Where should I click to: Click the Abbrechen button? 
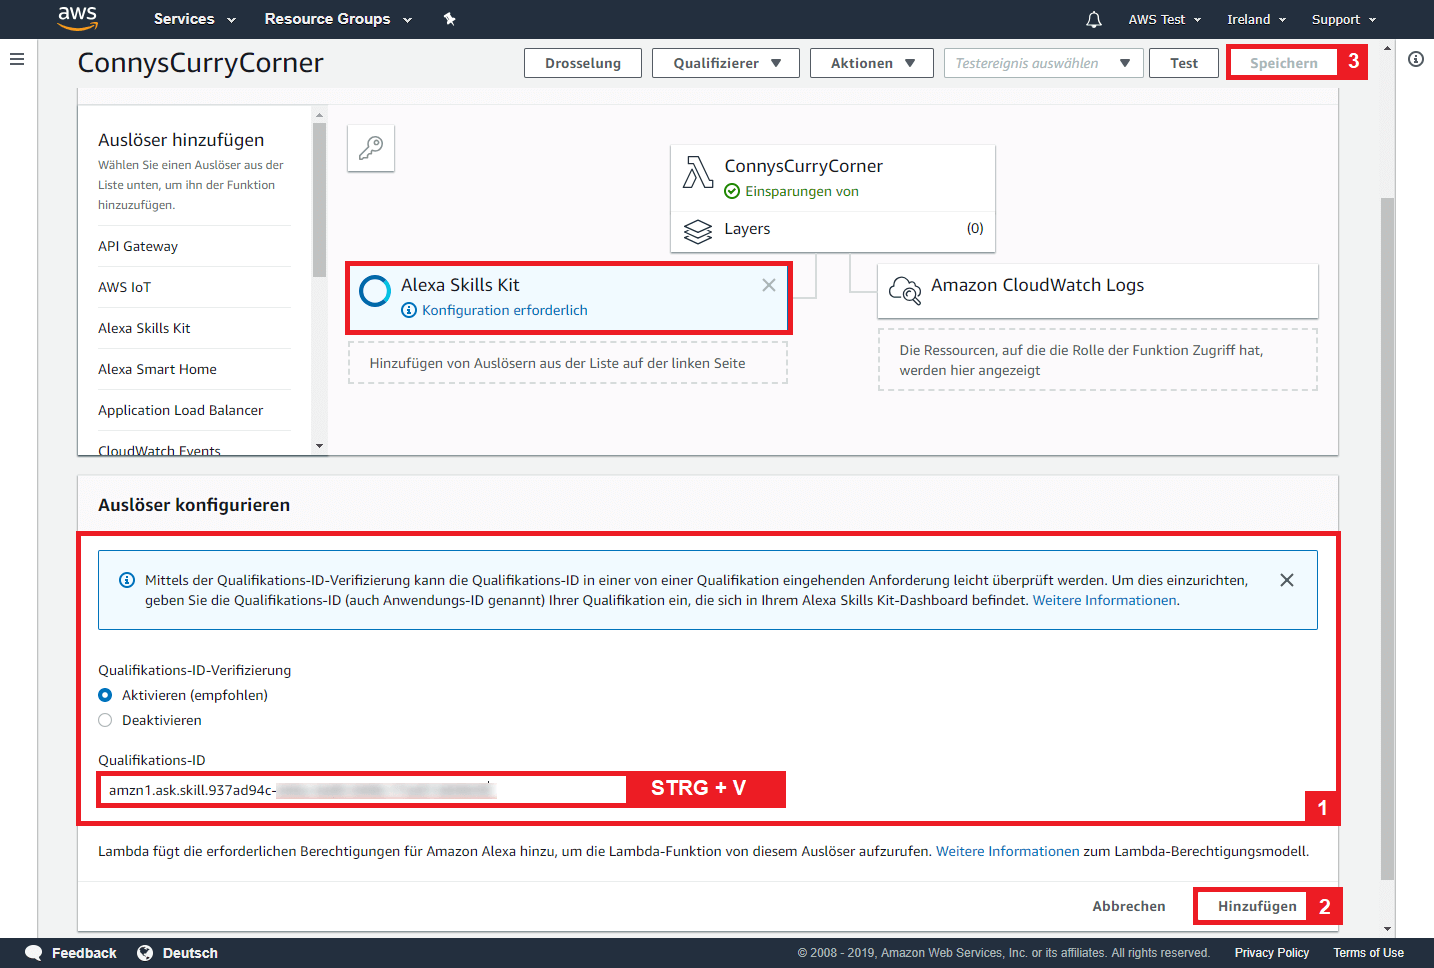1129,906
